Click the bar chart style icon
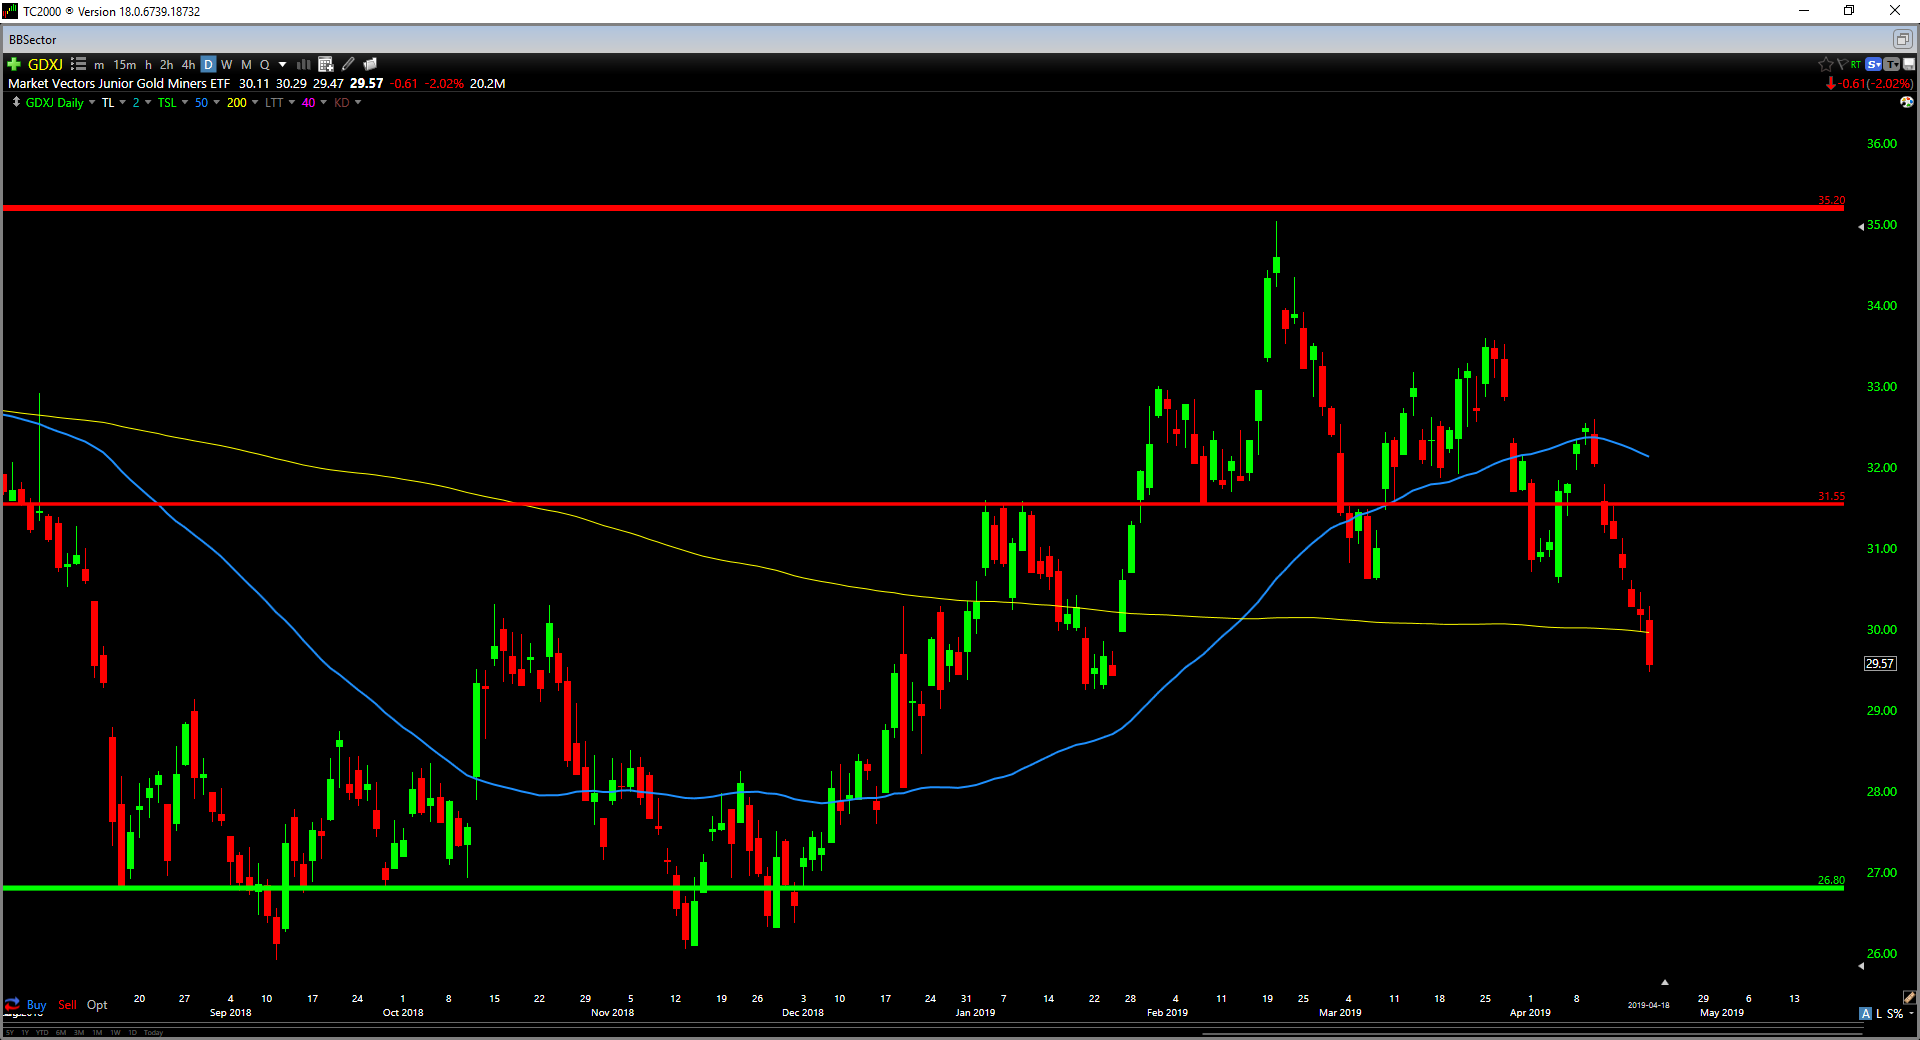The image size is (1920, 1040). (303, 64)
